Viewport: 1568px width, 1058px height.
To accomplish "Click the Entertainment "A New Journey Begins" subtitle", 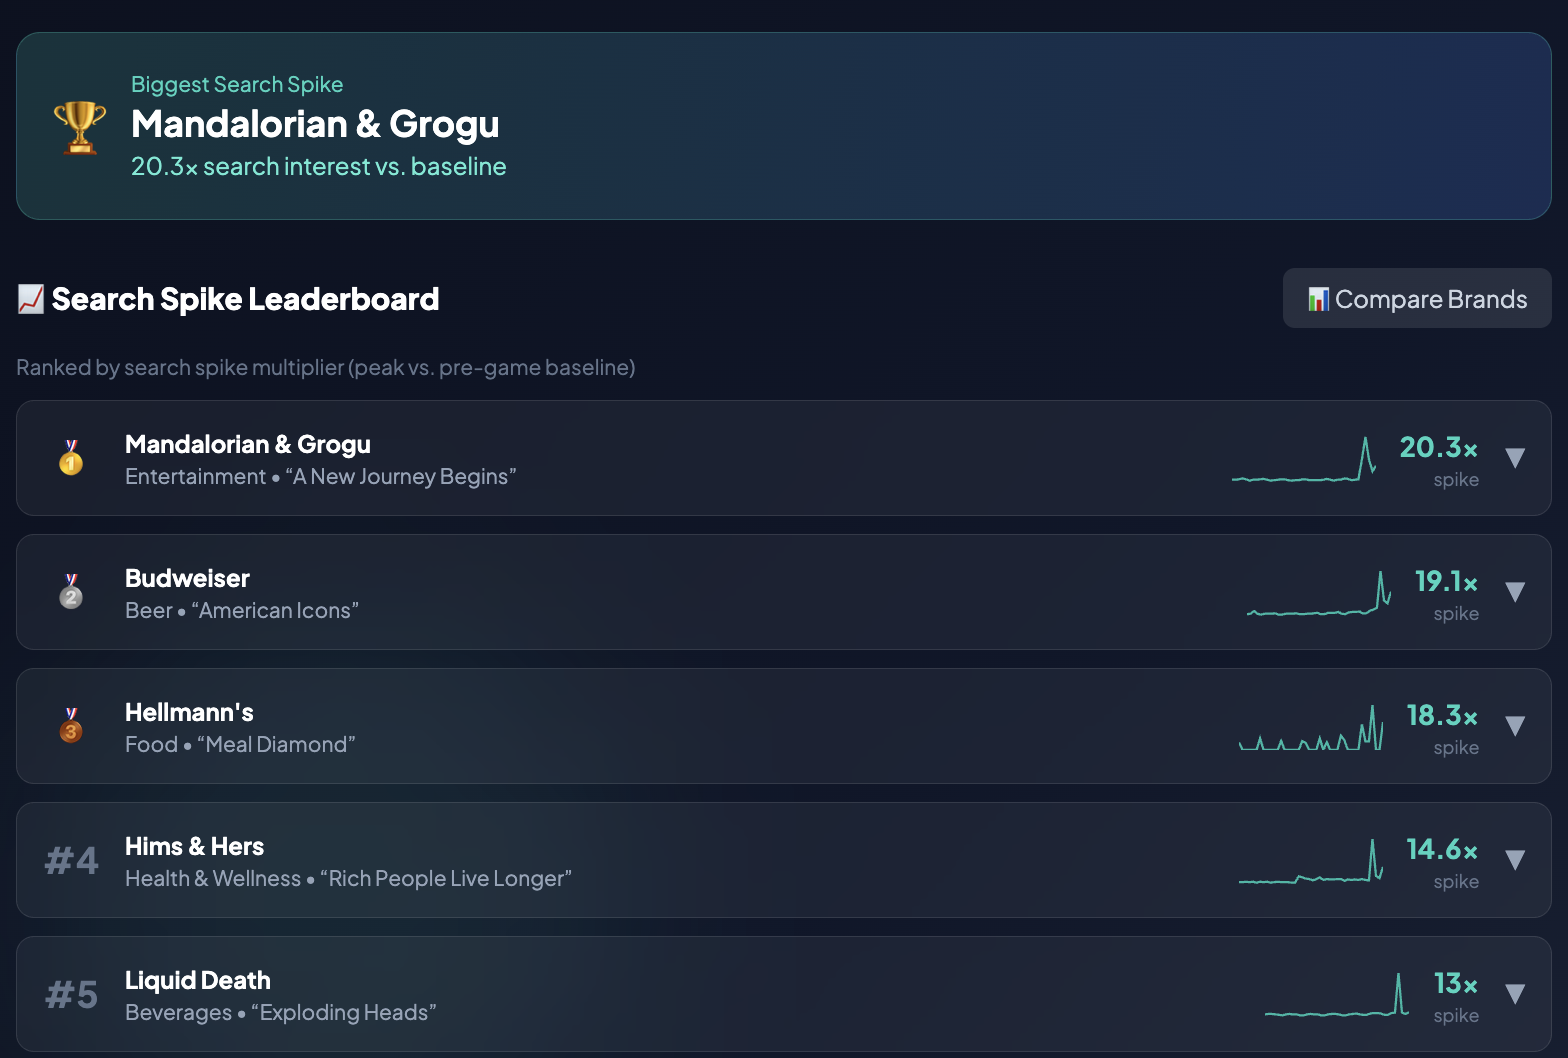I will tap(320, 476).
